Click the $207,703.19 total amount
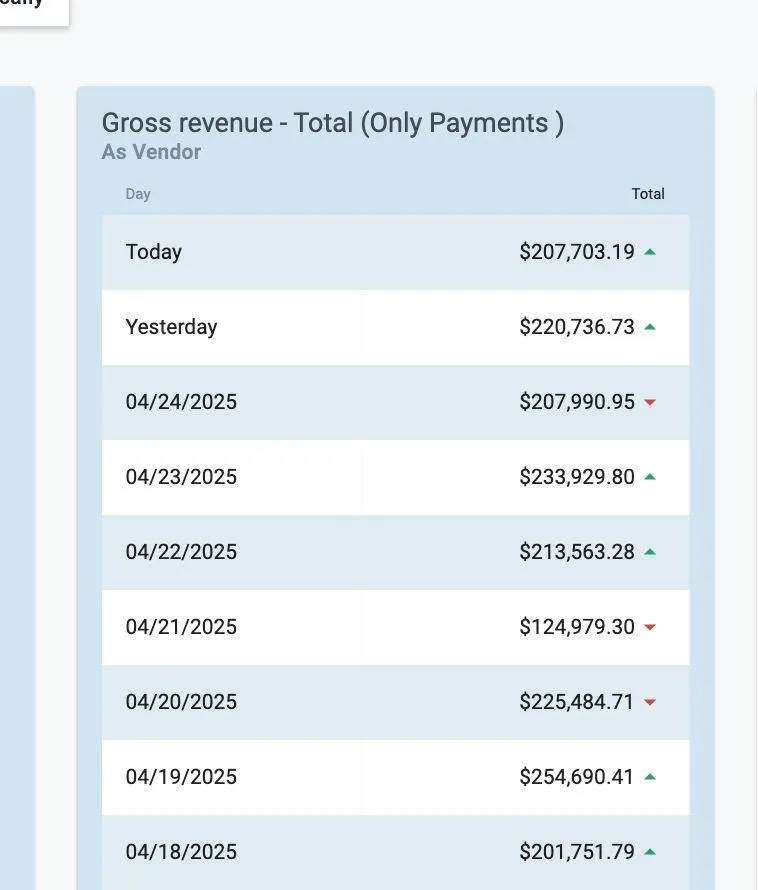This screenshot has width=758, height=890. pos(576,252)
